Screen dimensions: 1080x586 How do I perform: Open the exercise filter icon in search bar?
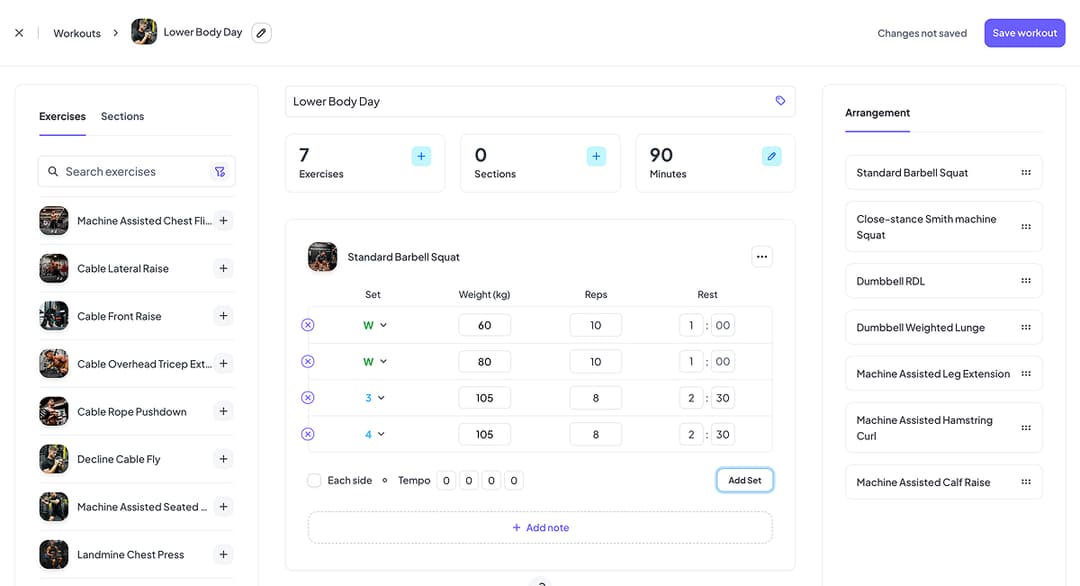click(x=220, y=171)
